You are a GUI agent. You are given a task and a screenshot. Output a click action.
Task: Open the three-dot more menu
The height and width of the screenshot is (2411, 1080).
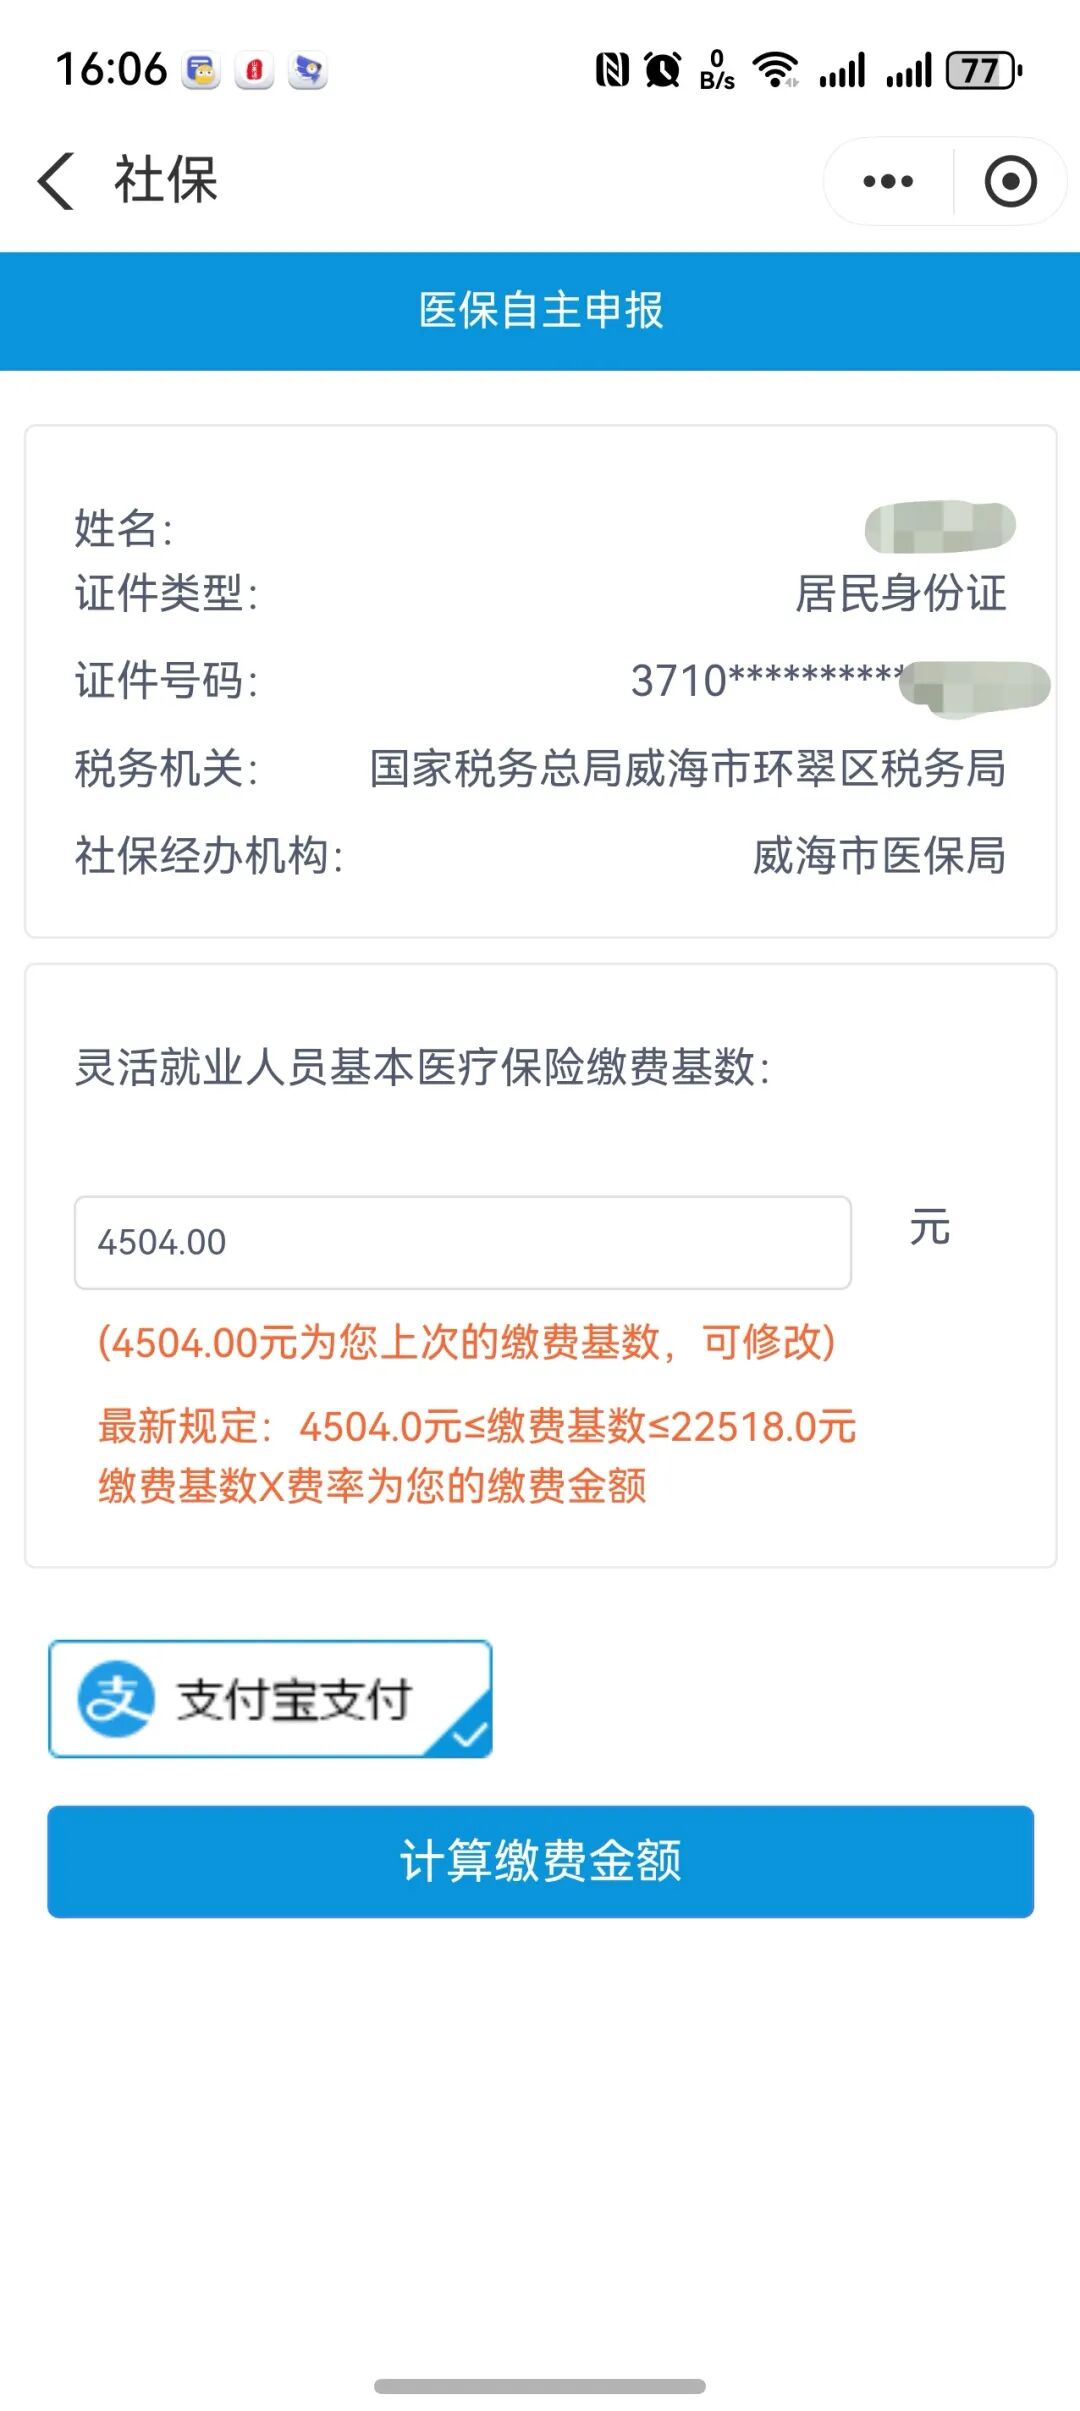coord(887,181)
